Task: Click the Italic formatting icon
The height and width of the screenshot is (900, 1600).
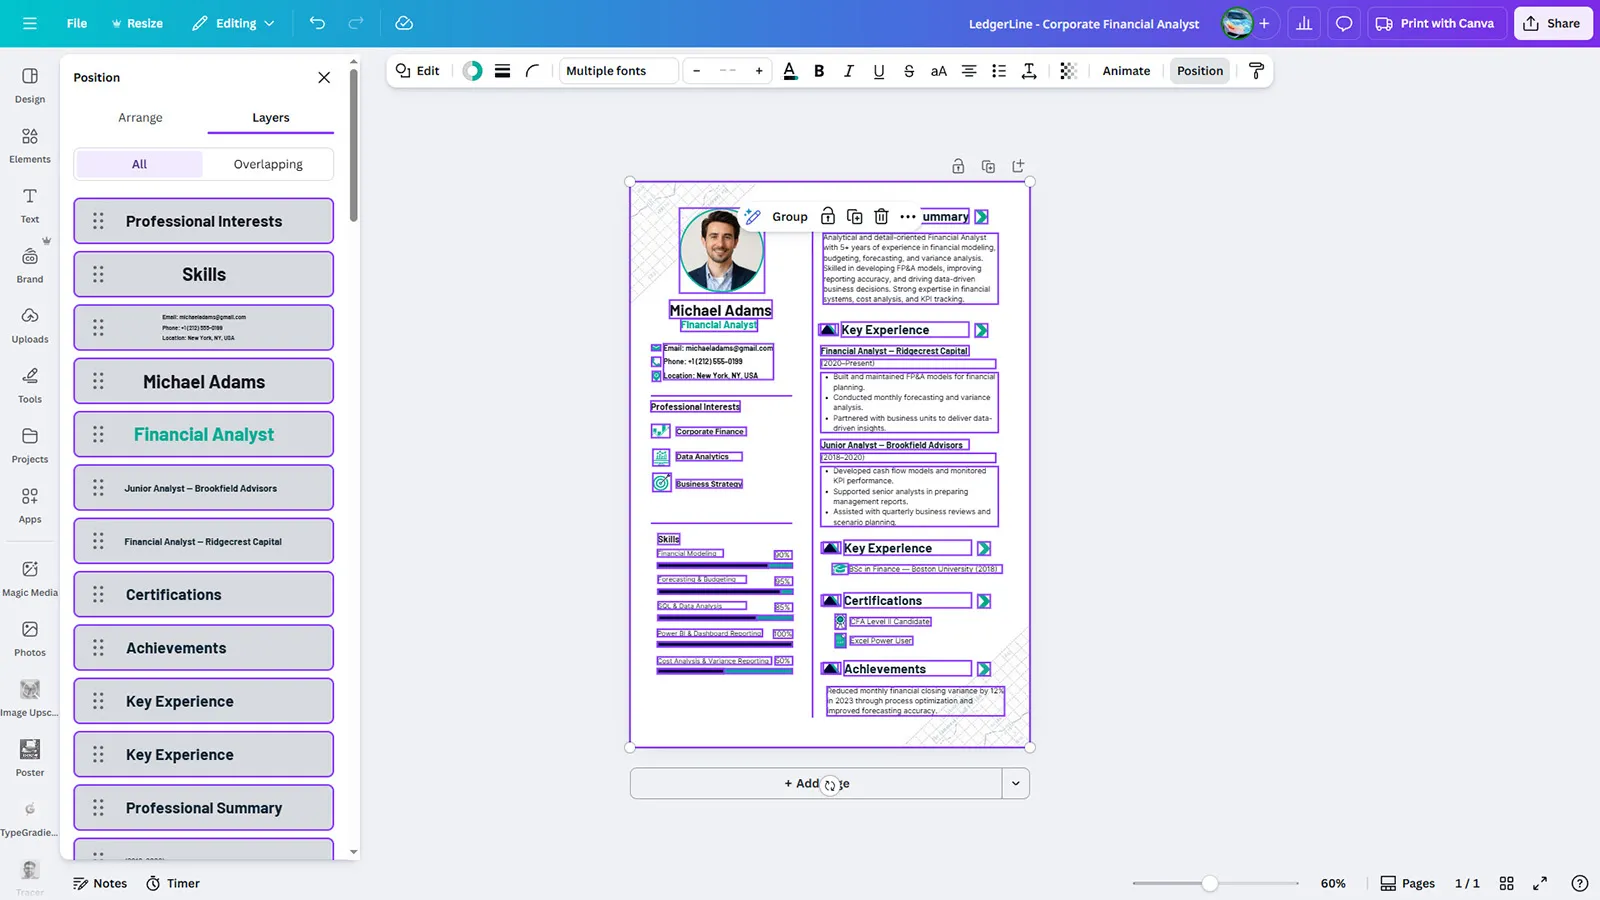Action: coord(849,71)
